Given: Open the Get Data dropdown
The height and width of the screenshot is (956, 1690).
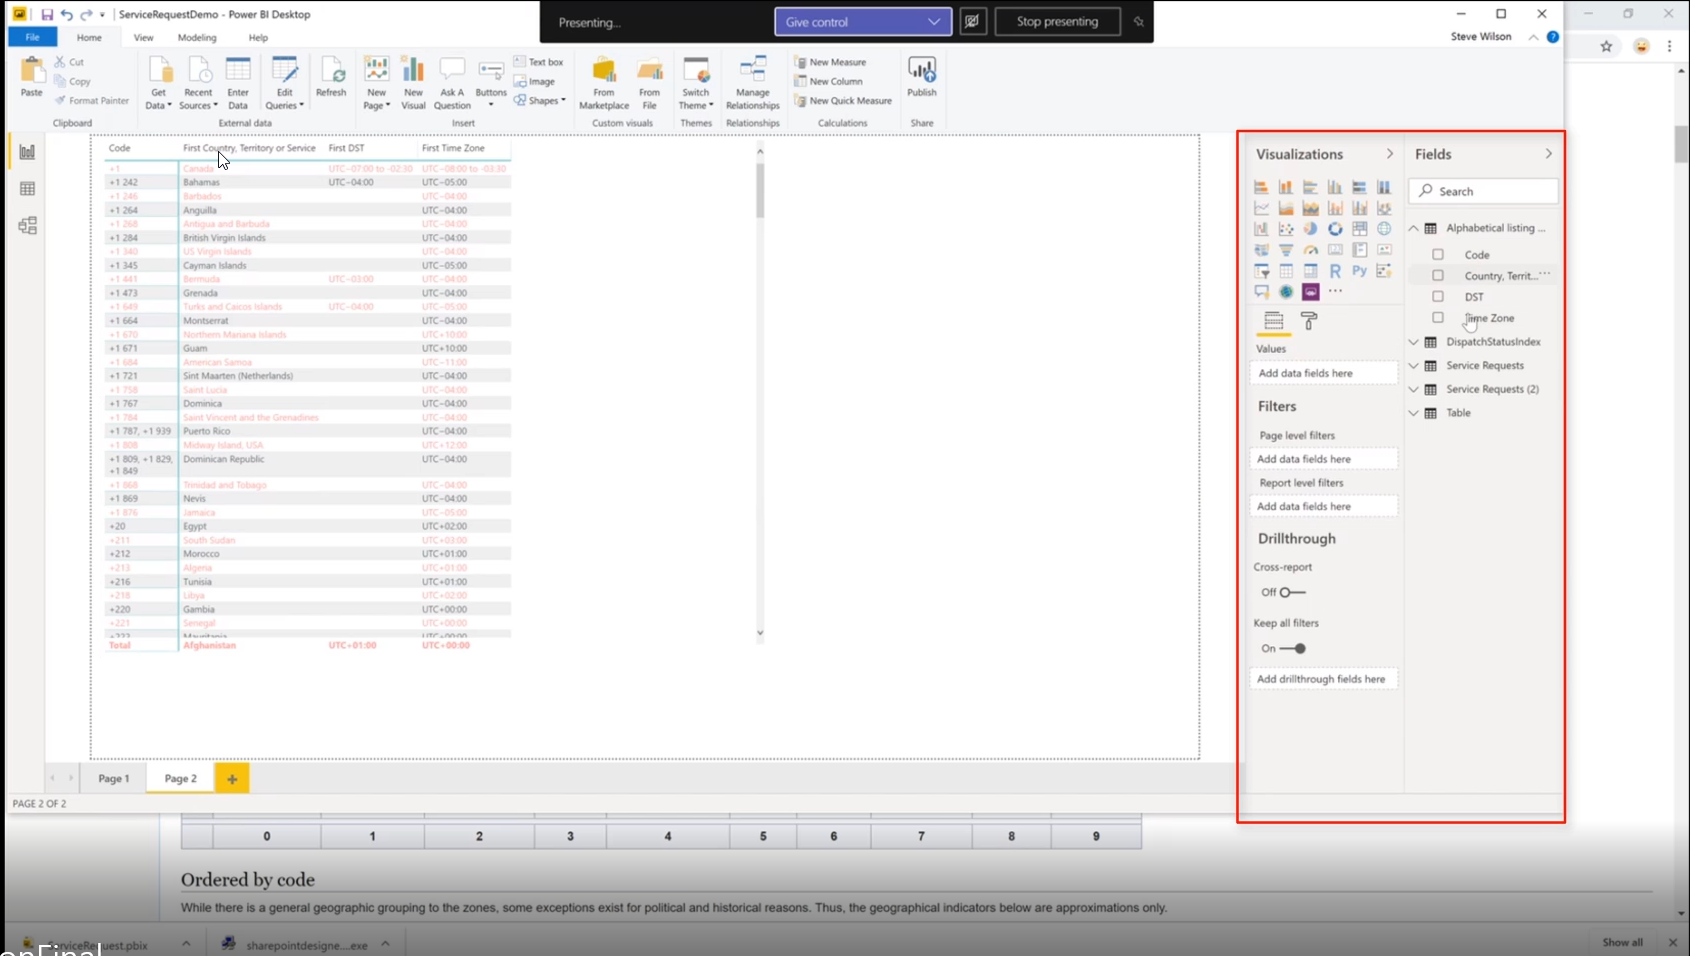Looking at the screenshot, I should (158, 83).
